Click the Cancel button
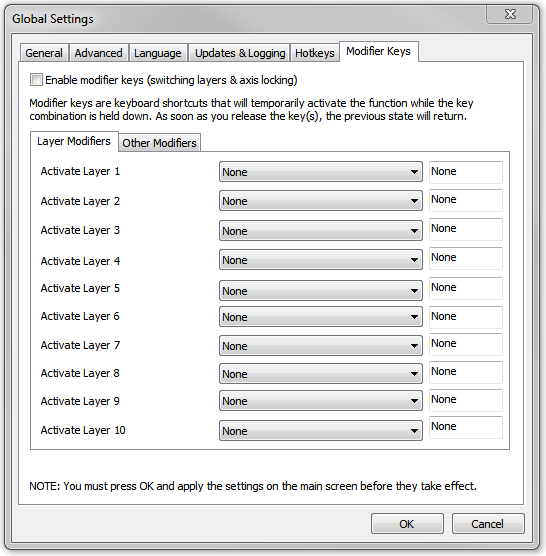546x556 pixels. point(488,523)
